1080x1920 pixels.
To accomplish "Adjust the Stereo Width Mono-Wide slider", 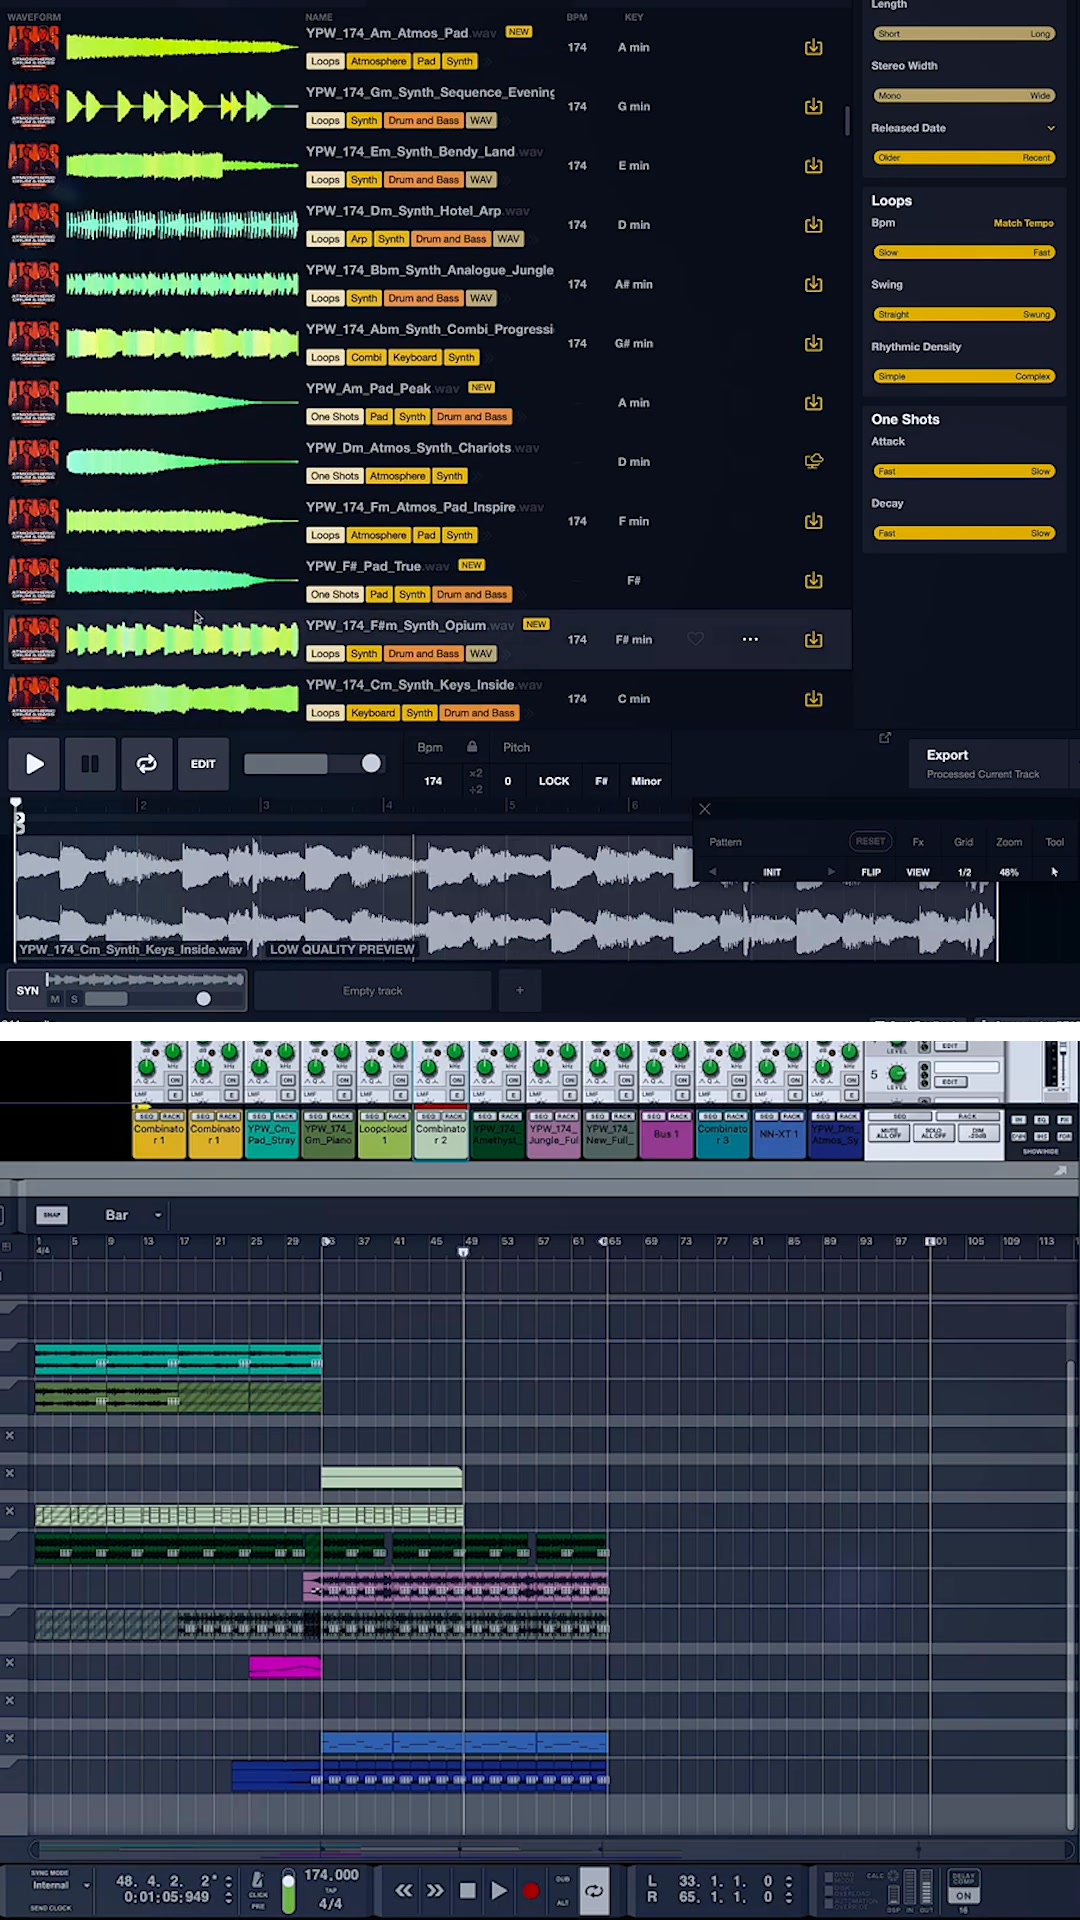I will point(964,96).
